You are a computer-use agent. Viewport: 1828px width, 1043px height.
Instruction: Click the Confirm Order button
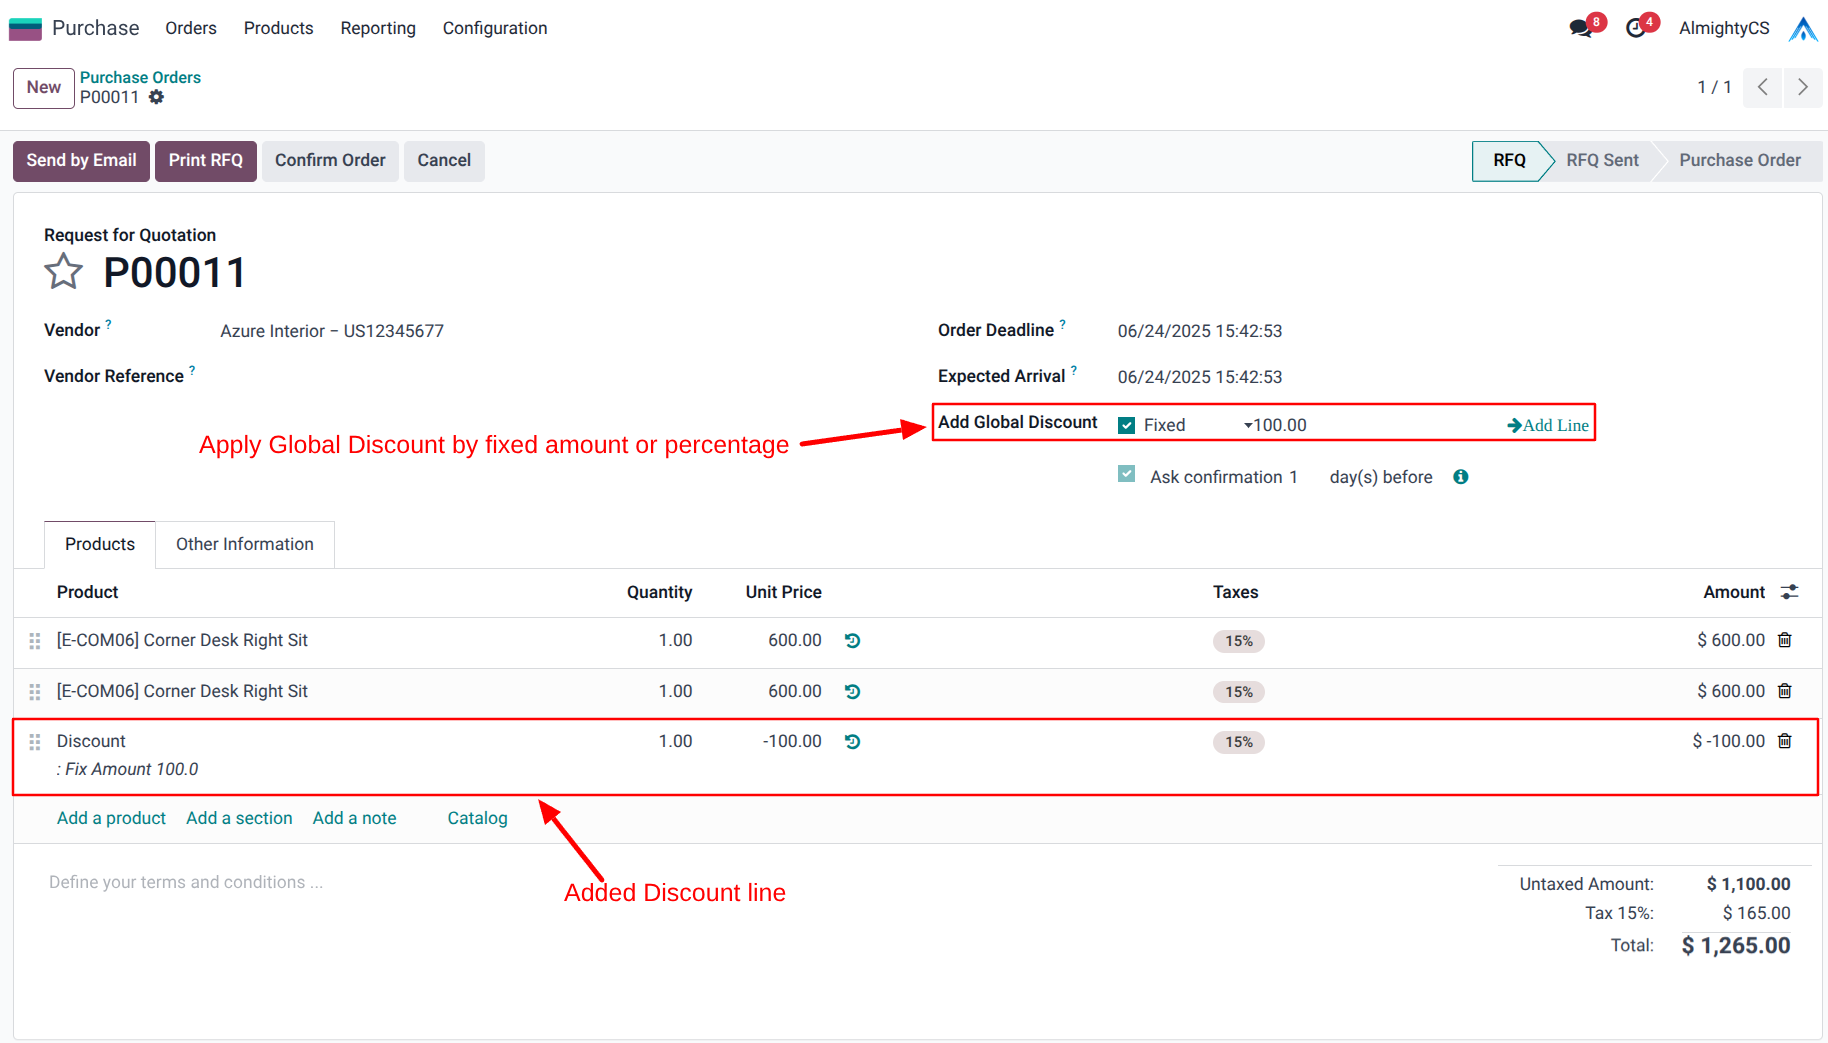tap(330, 160)
